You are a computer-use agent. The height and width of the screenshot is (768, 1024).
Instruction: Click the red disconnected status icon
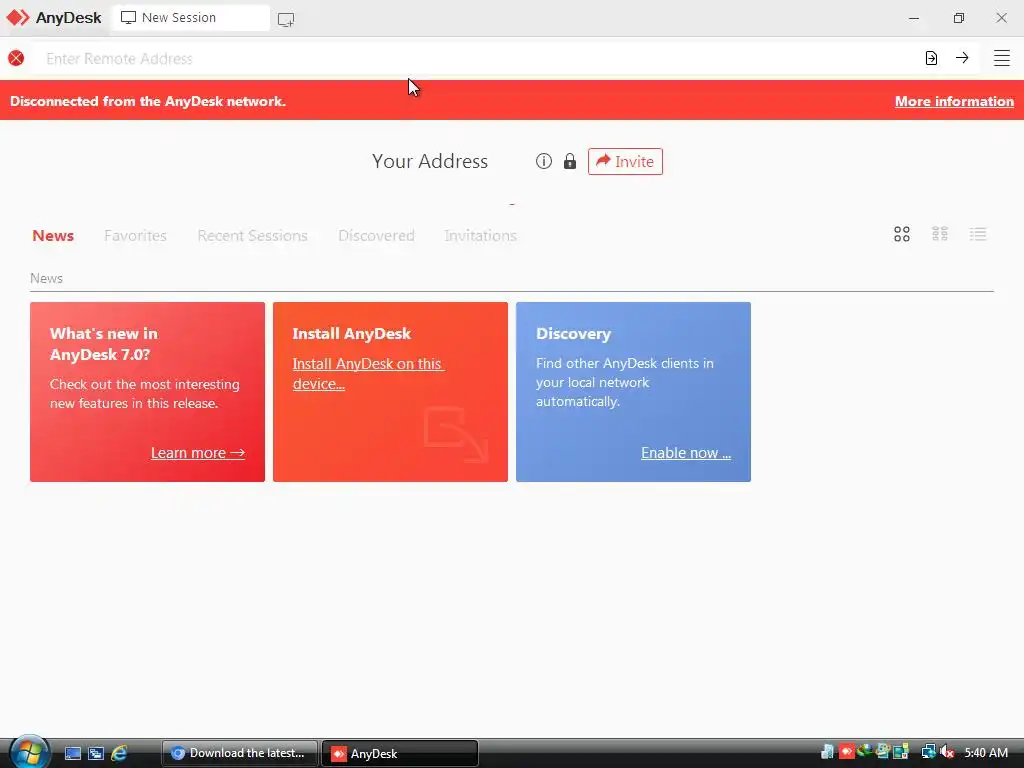pos(16,58)
